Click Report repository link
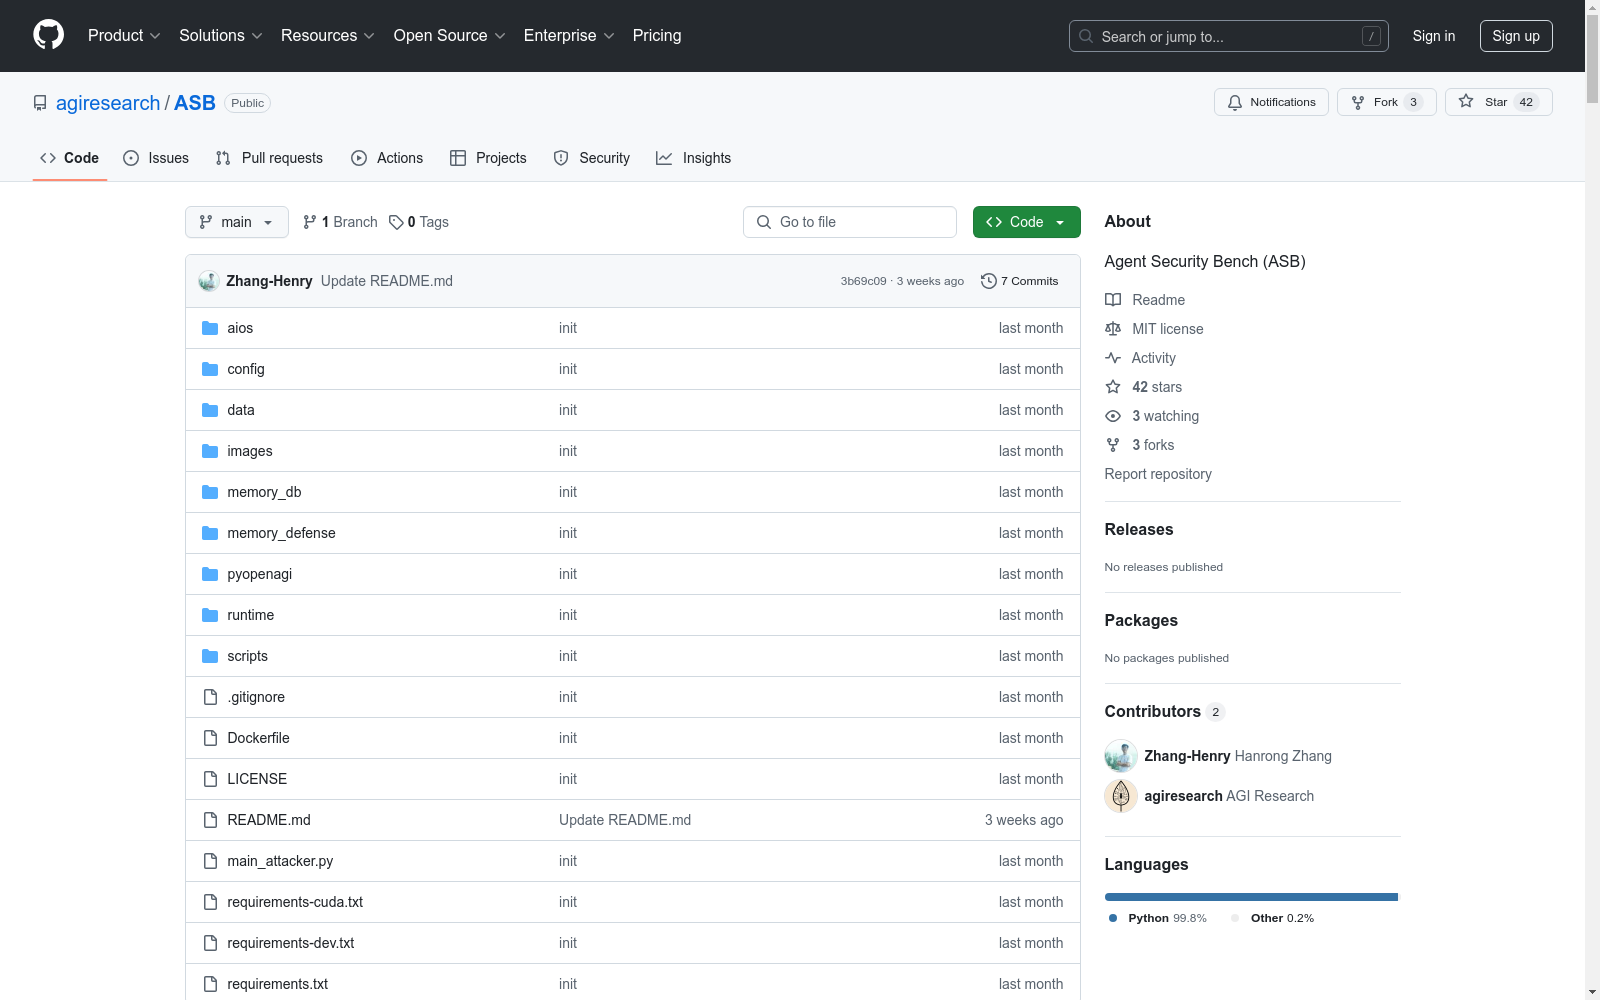Viewport: 1600px width, 1000px height. (x=1158, y=474)
